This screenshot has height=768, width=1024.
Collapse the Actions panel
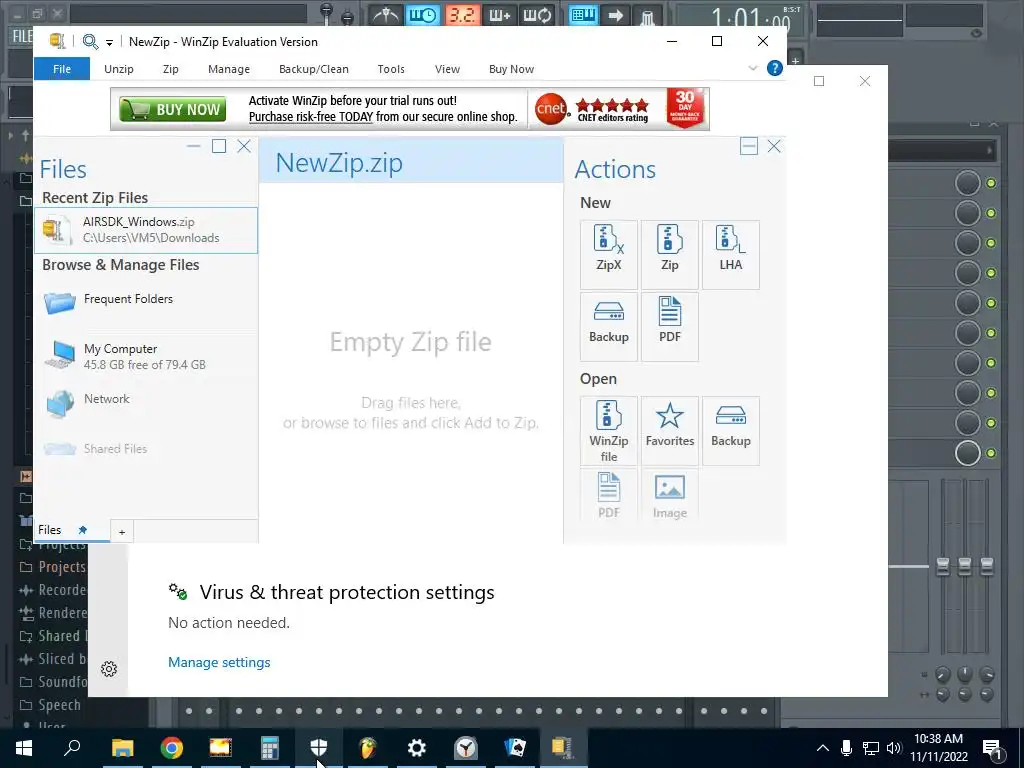point(748,146)
